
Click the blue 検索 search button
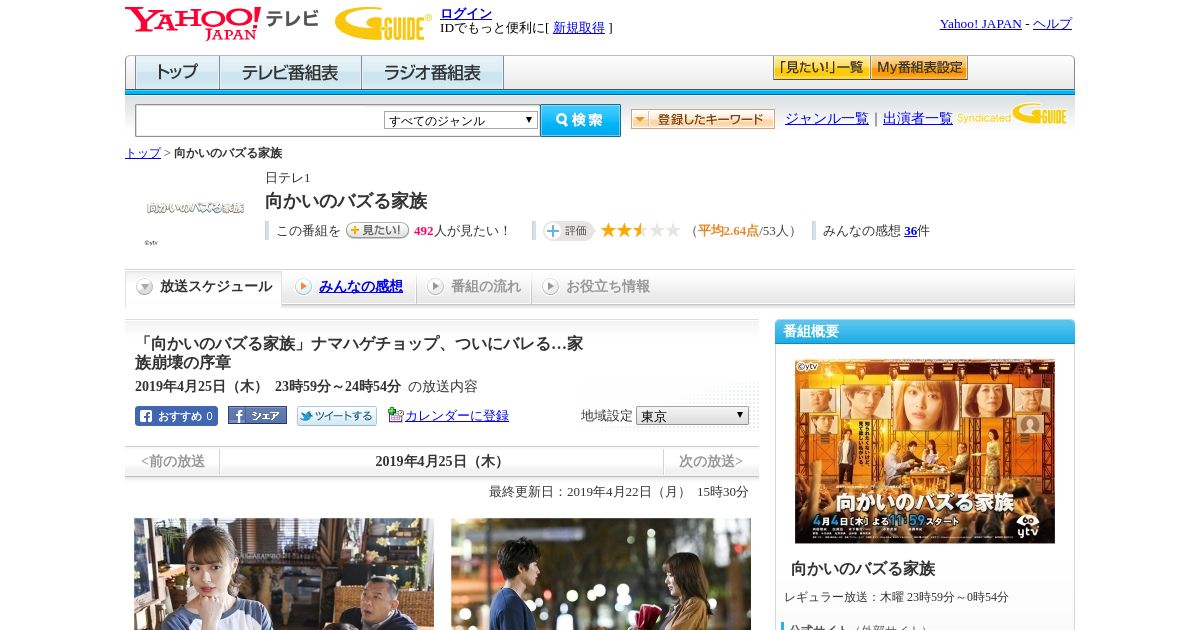point(580,120)
